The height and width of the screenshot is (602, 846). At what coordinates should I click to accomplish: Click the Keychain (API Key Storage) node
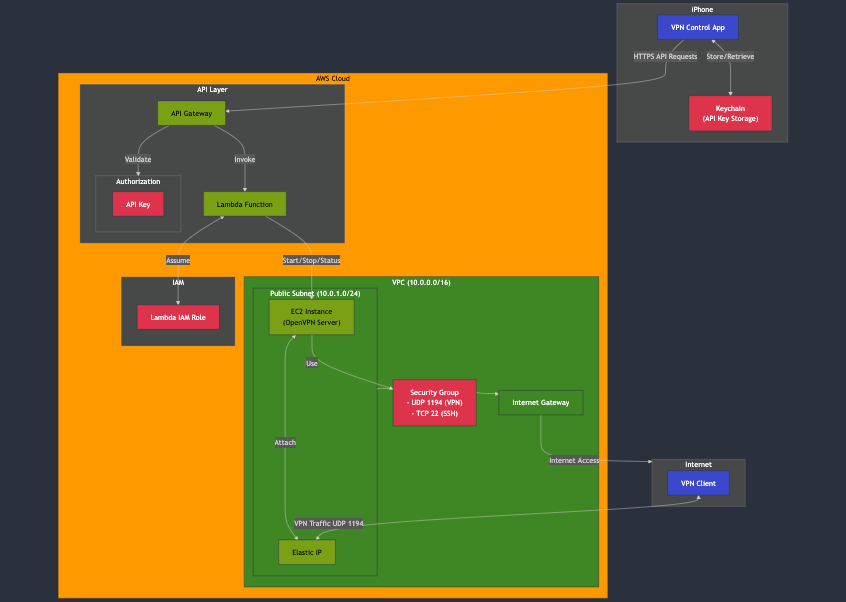click(730, 113)
